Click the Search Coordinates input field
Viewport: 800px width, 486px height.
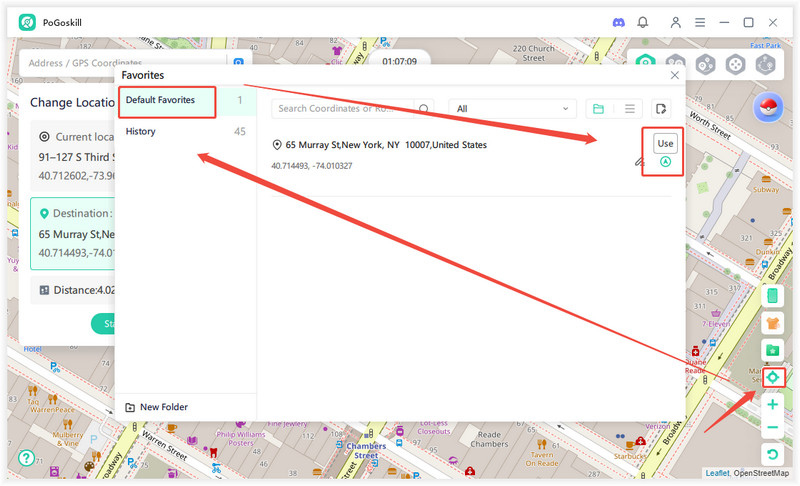tap(343, 109)
